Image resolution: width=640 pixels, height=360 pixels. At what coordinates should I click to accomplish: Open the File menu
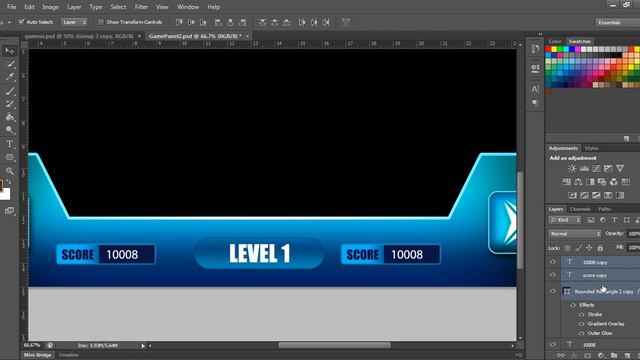coord(11,7)
